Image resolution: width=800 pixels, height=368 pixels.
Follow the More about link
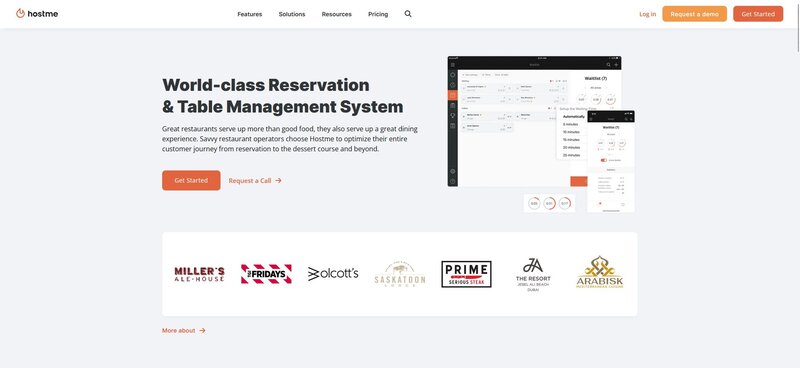(184, 331)
